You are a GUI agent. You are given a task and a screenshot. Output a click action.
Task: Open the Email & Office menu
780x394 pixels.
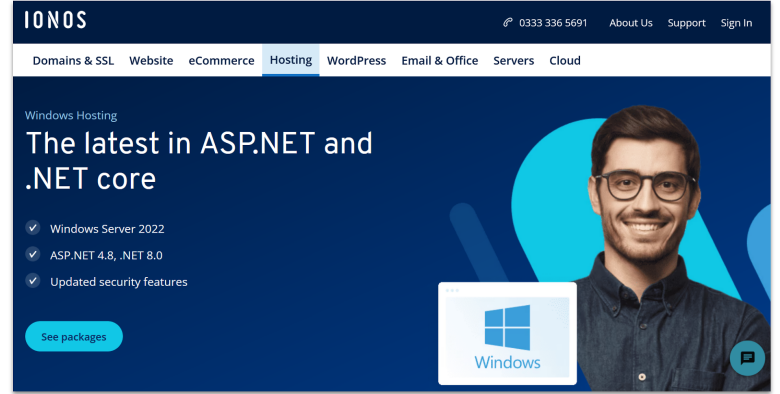coord(440,60)
